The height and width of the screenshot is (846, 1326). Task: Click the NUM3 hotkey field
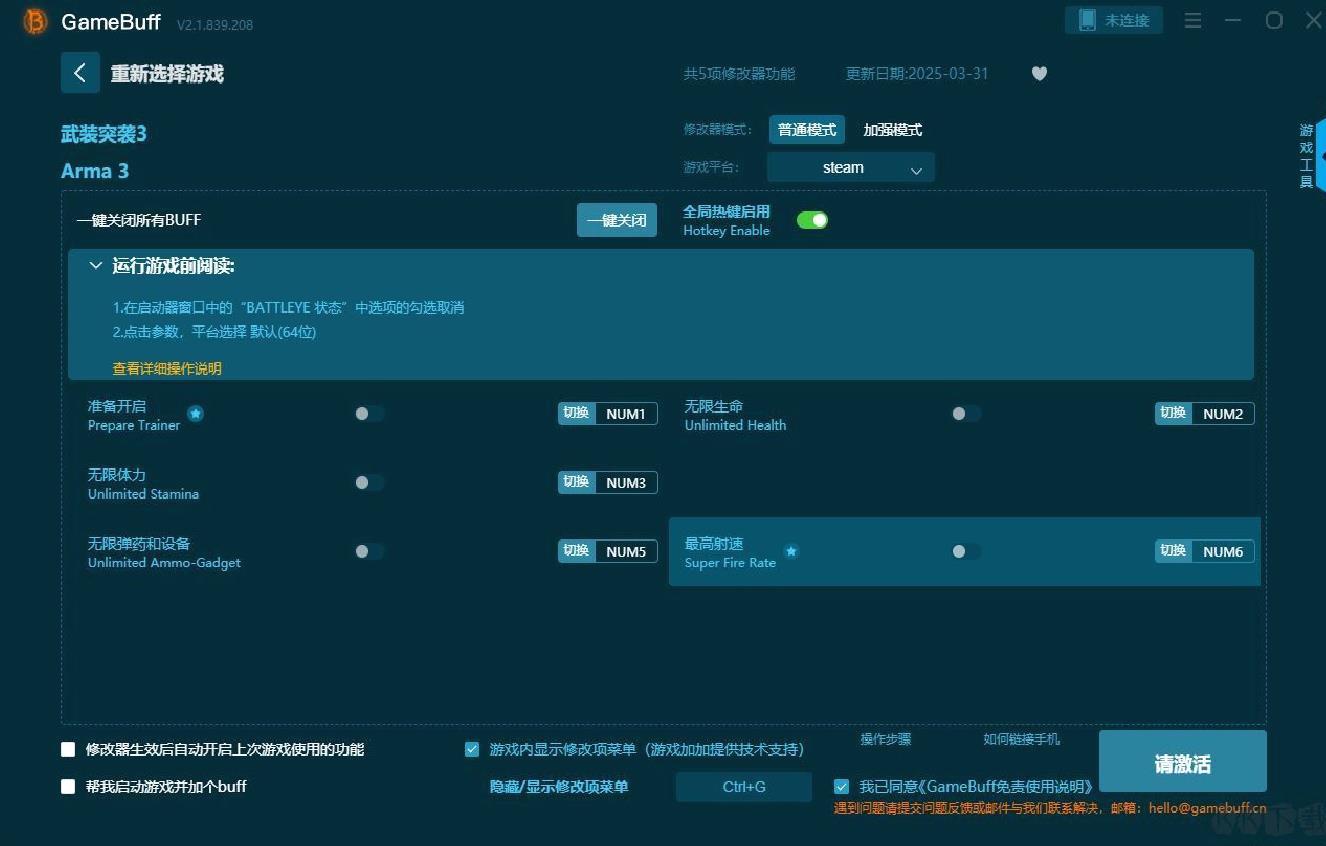point(626,482)
